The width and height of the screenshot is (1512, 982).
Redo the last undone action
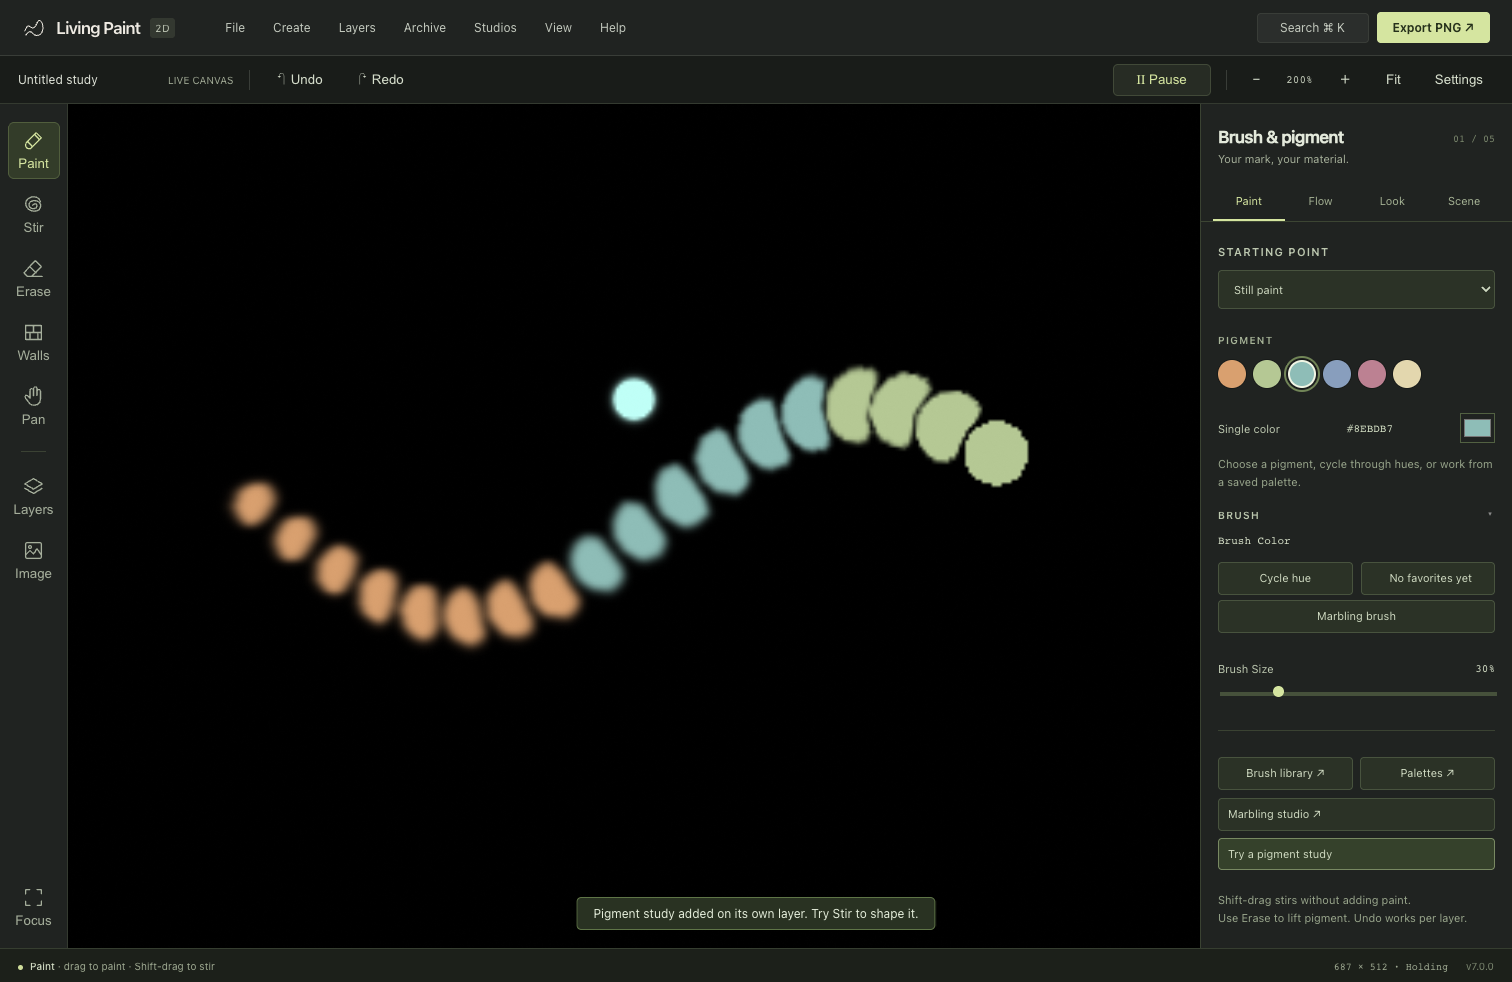point(380,80)
